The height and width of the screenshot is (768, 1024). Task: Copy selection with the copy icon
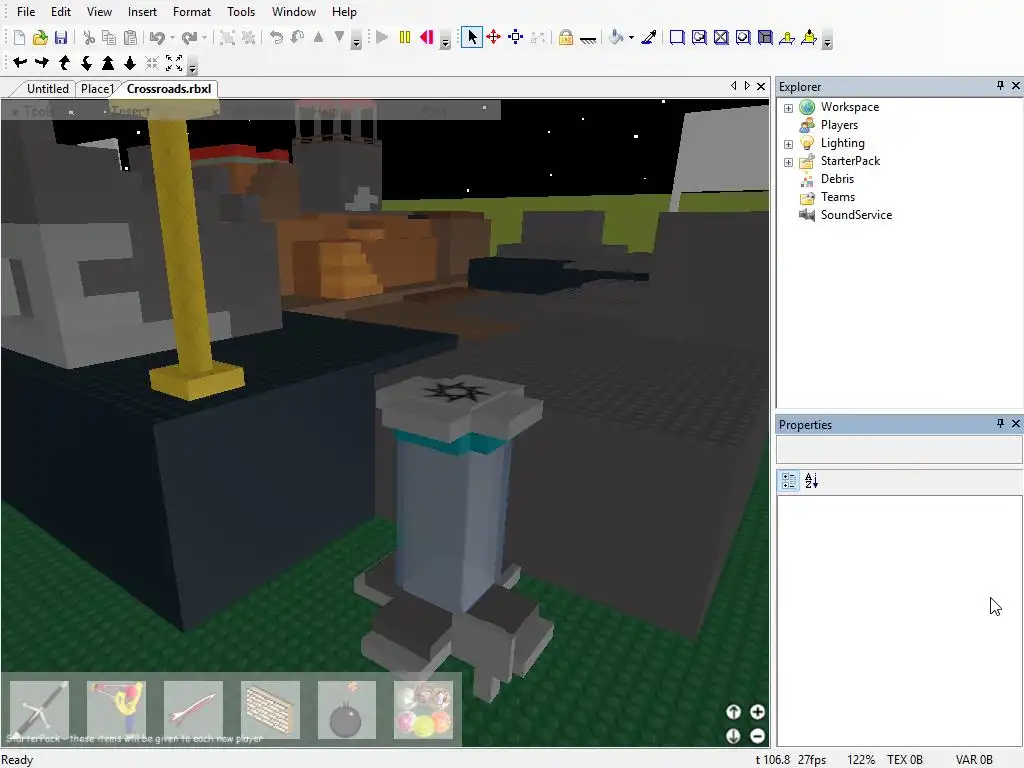(109, 38)
